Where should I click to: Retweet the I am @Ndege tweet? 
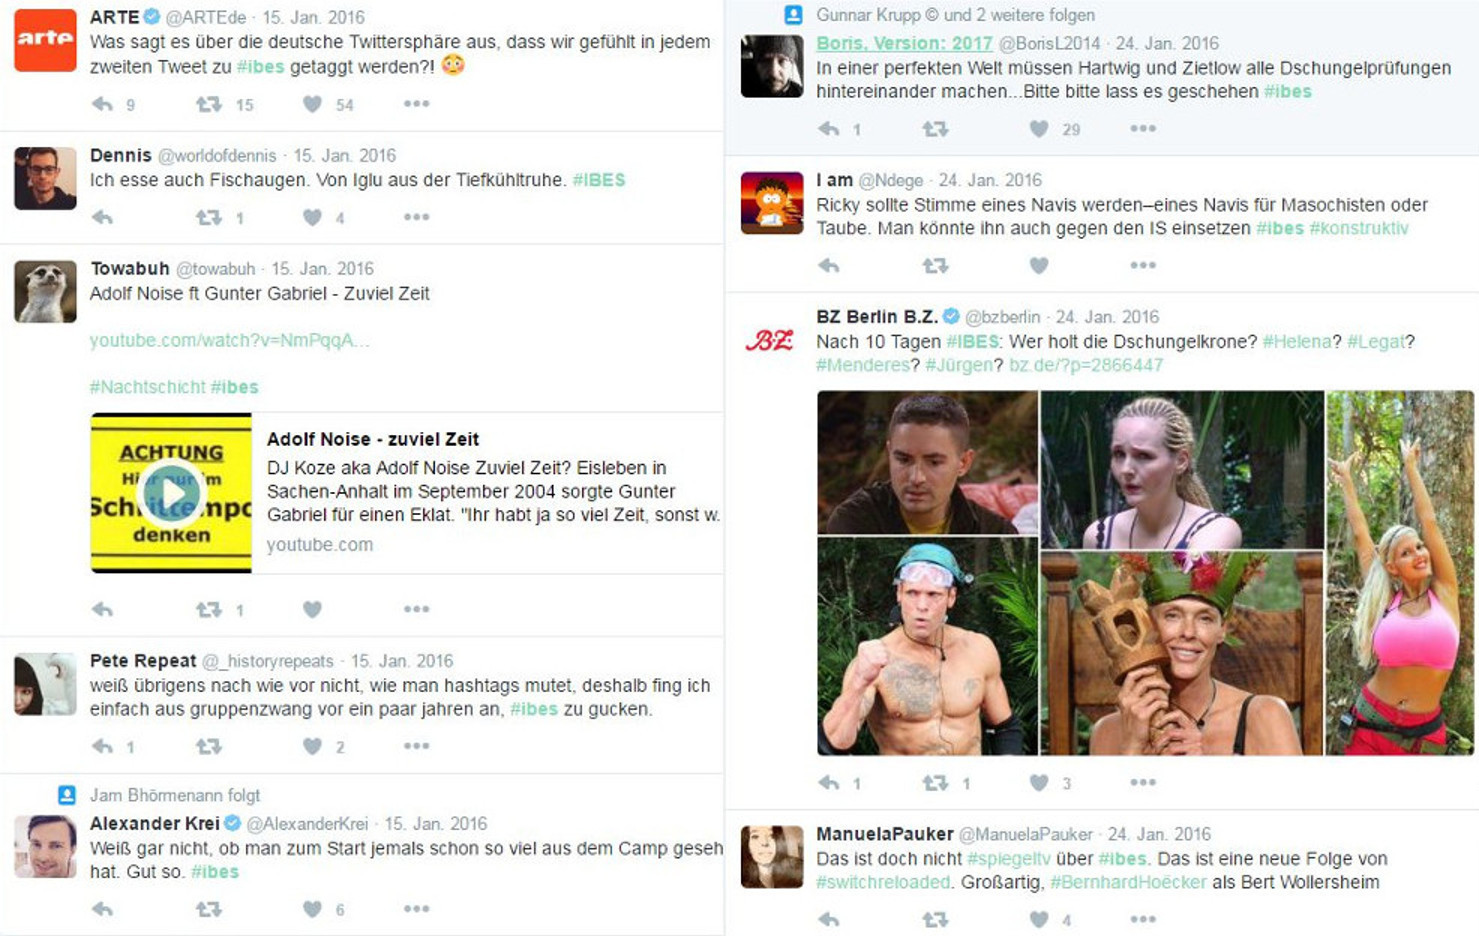(935, 266)
